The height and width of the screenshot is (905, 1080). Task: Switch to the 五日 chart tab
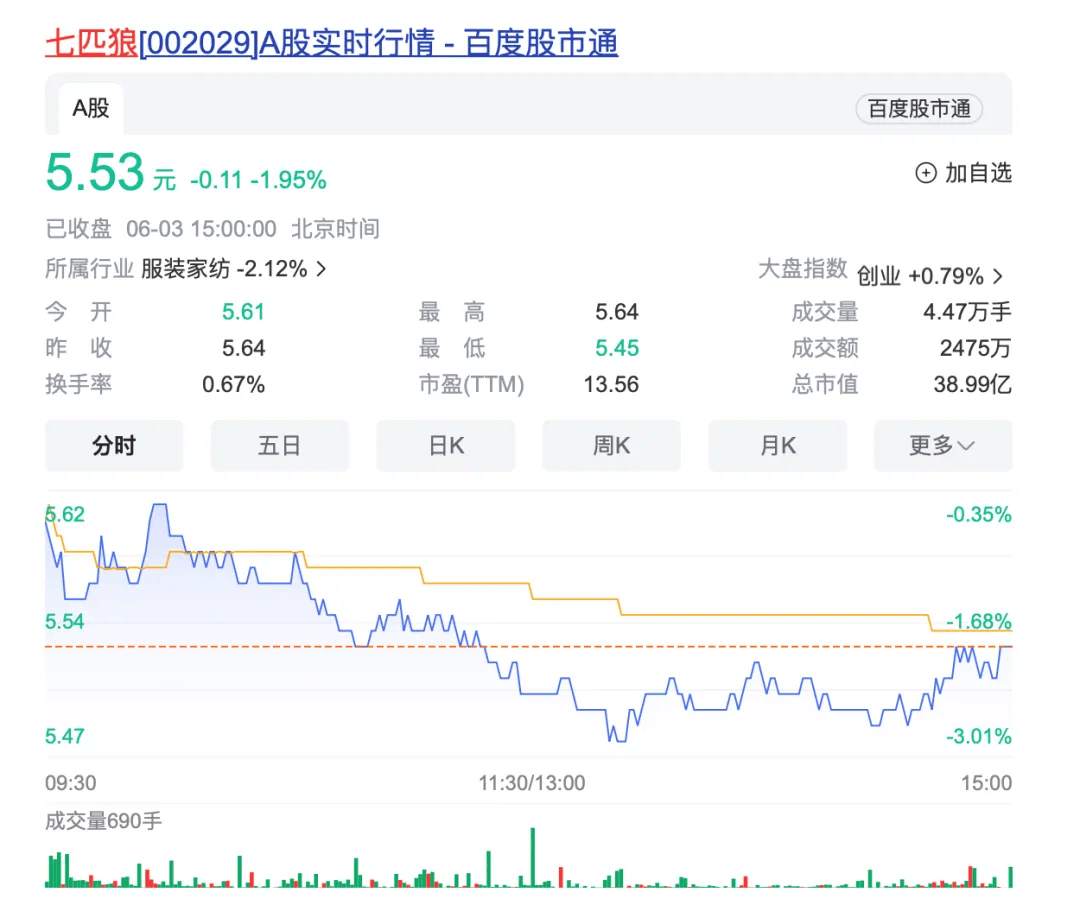(279, 446)
